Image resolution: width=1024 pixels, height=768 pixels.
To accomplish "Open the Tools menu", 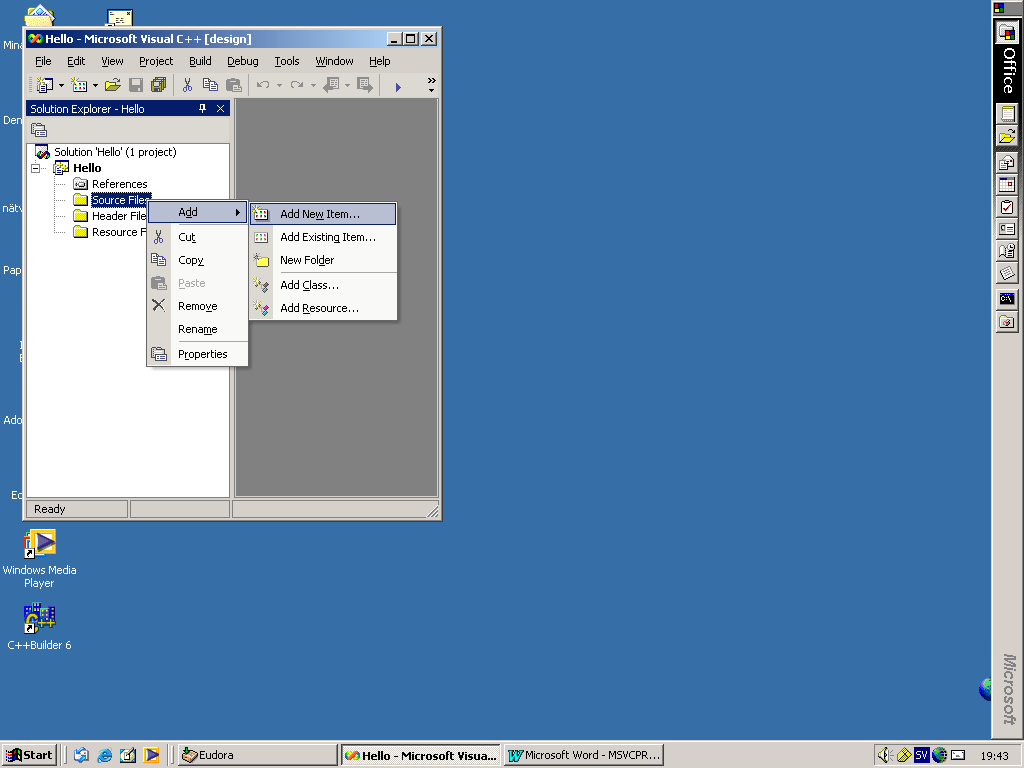I will (287, 61).
